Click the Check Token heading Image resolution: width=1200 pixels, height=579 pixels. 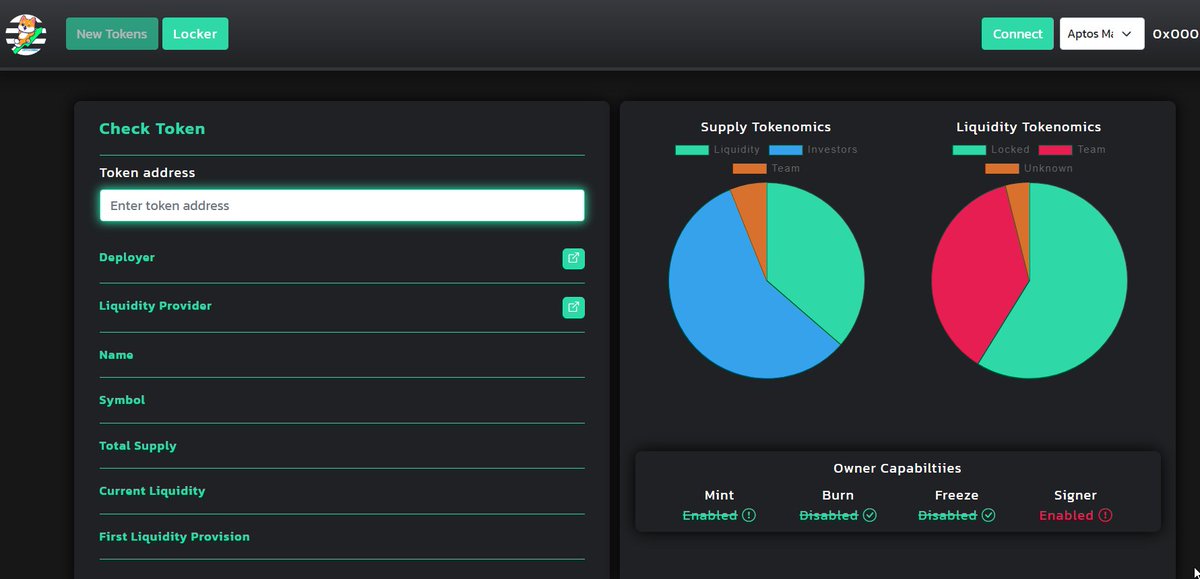(152, 129)
